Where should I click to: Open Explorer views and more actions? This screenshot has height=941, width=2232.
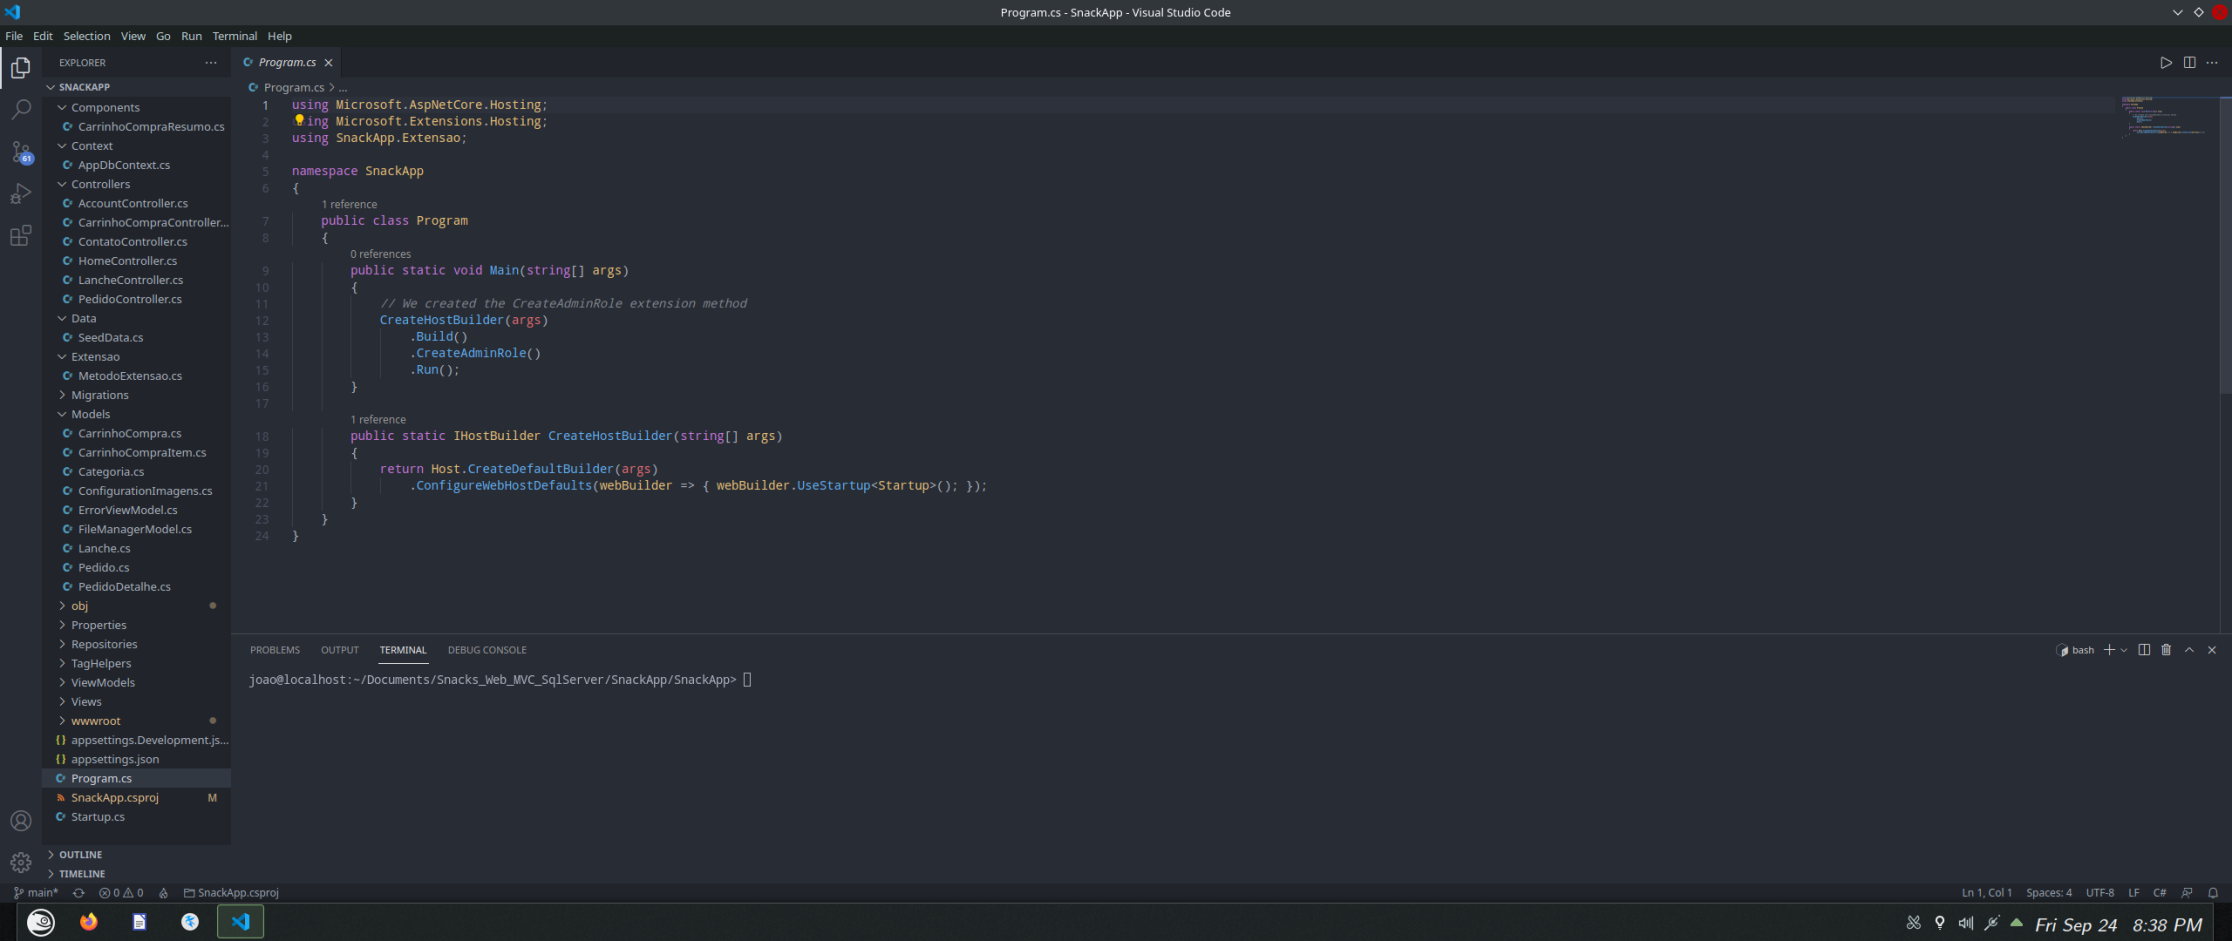pyautogui.click(x=211, y=62)
